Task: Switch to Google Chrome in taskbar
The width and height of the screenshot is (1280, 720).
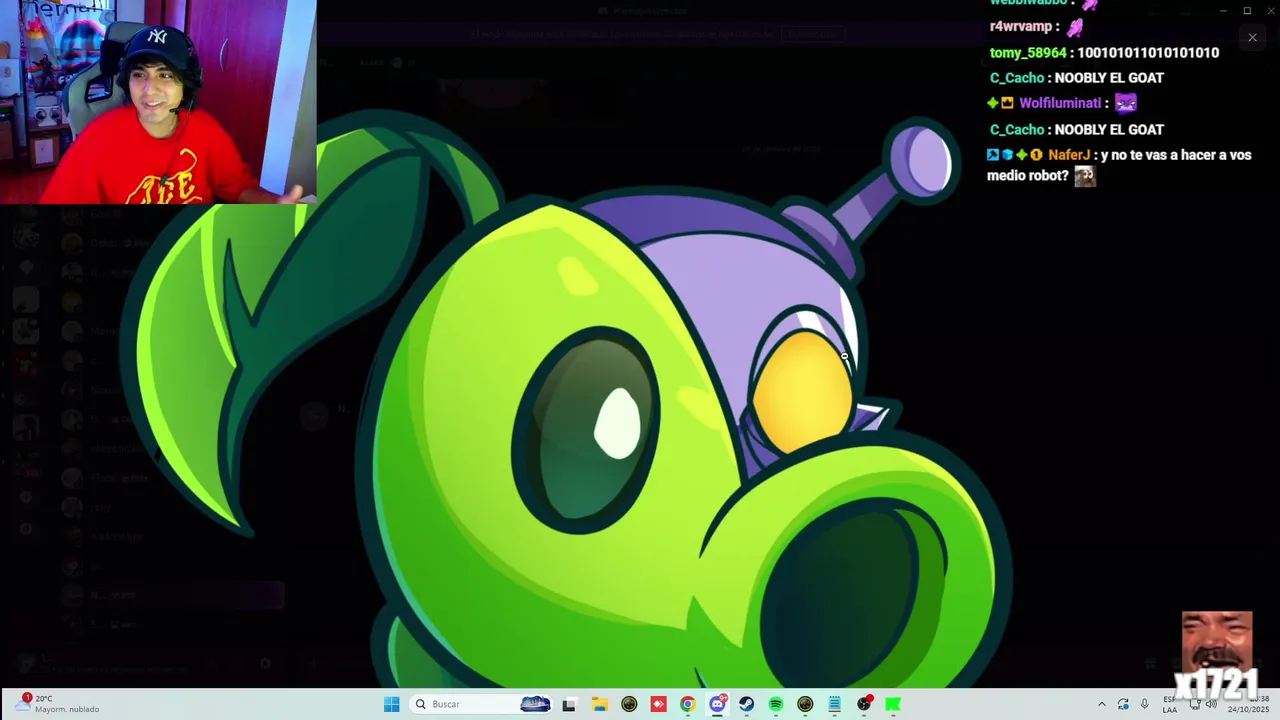Action: click(688, 704)
